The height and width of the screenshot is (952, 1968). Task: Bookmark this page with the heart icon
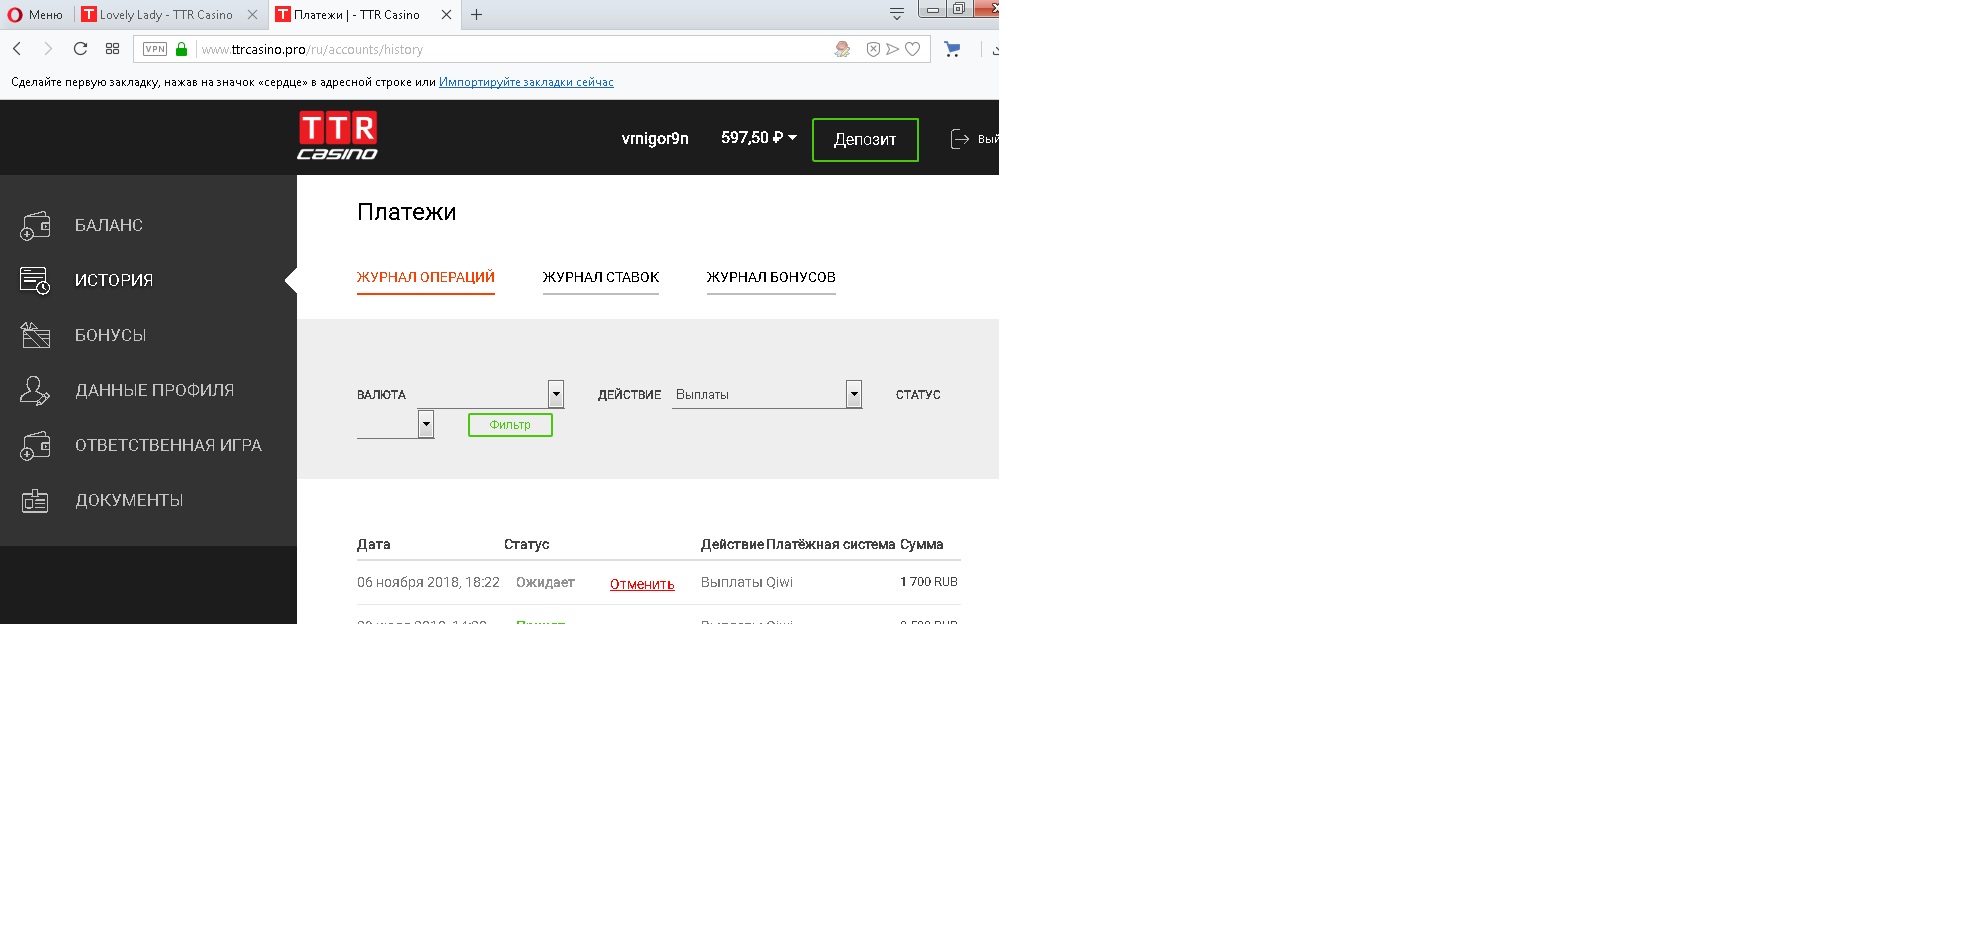[913, 49]
